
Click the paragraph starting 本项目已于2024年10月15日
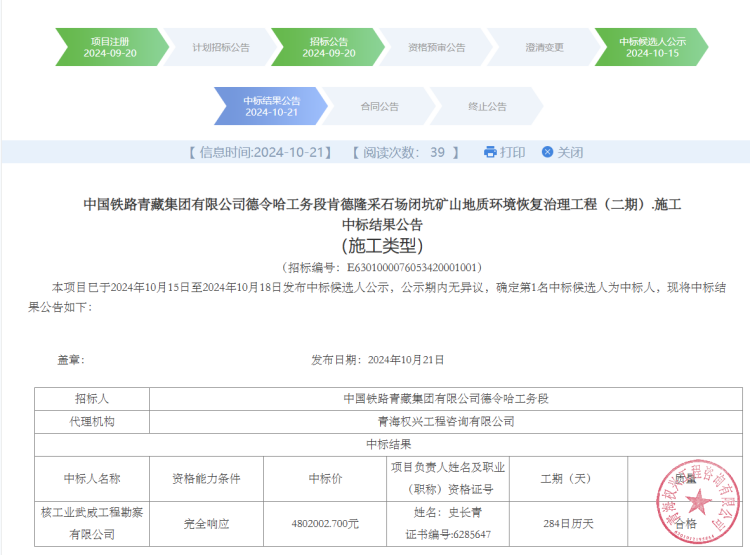point(377,297)
